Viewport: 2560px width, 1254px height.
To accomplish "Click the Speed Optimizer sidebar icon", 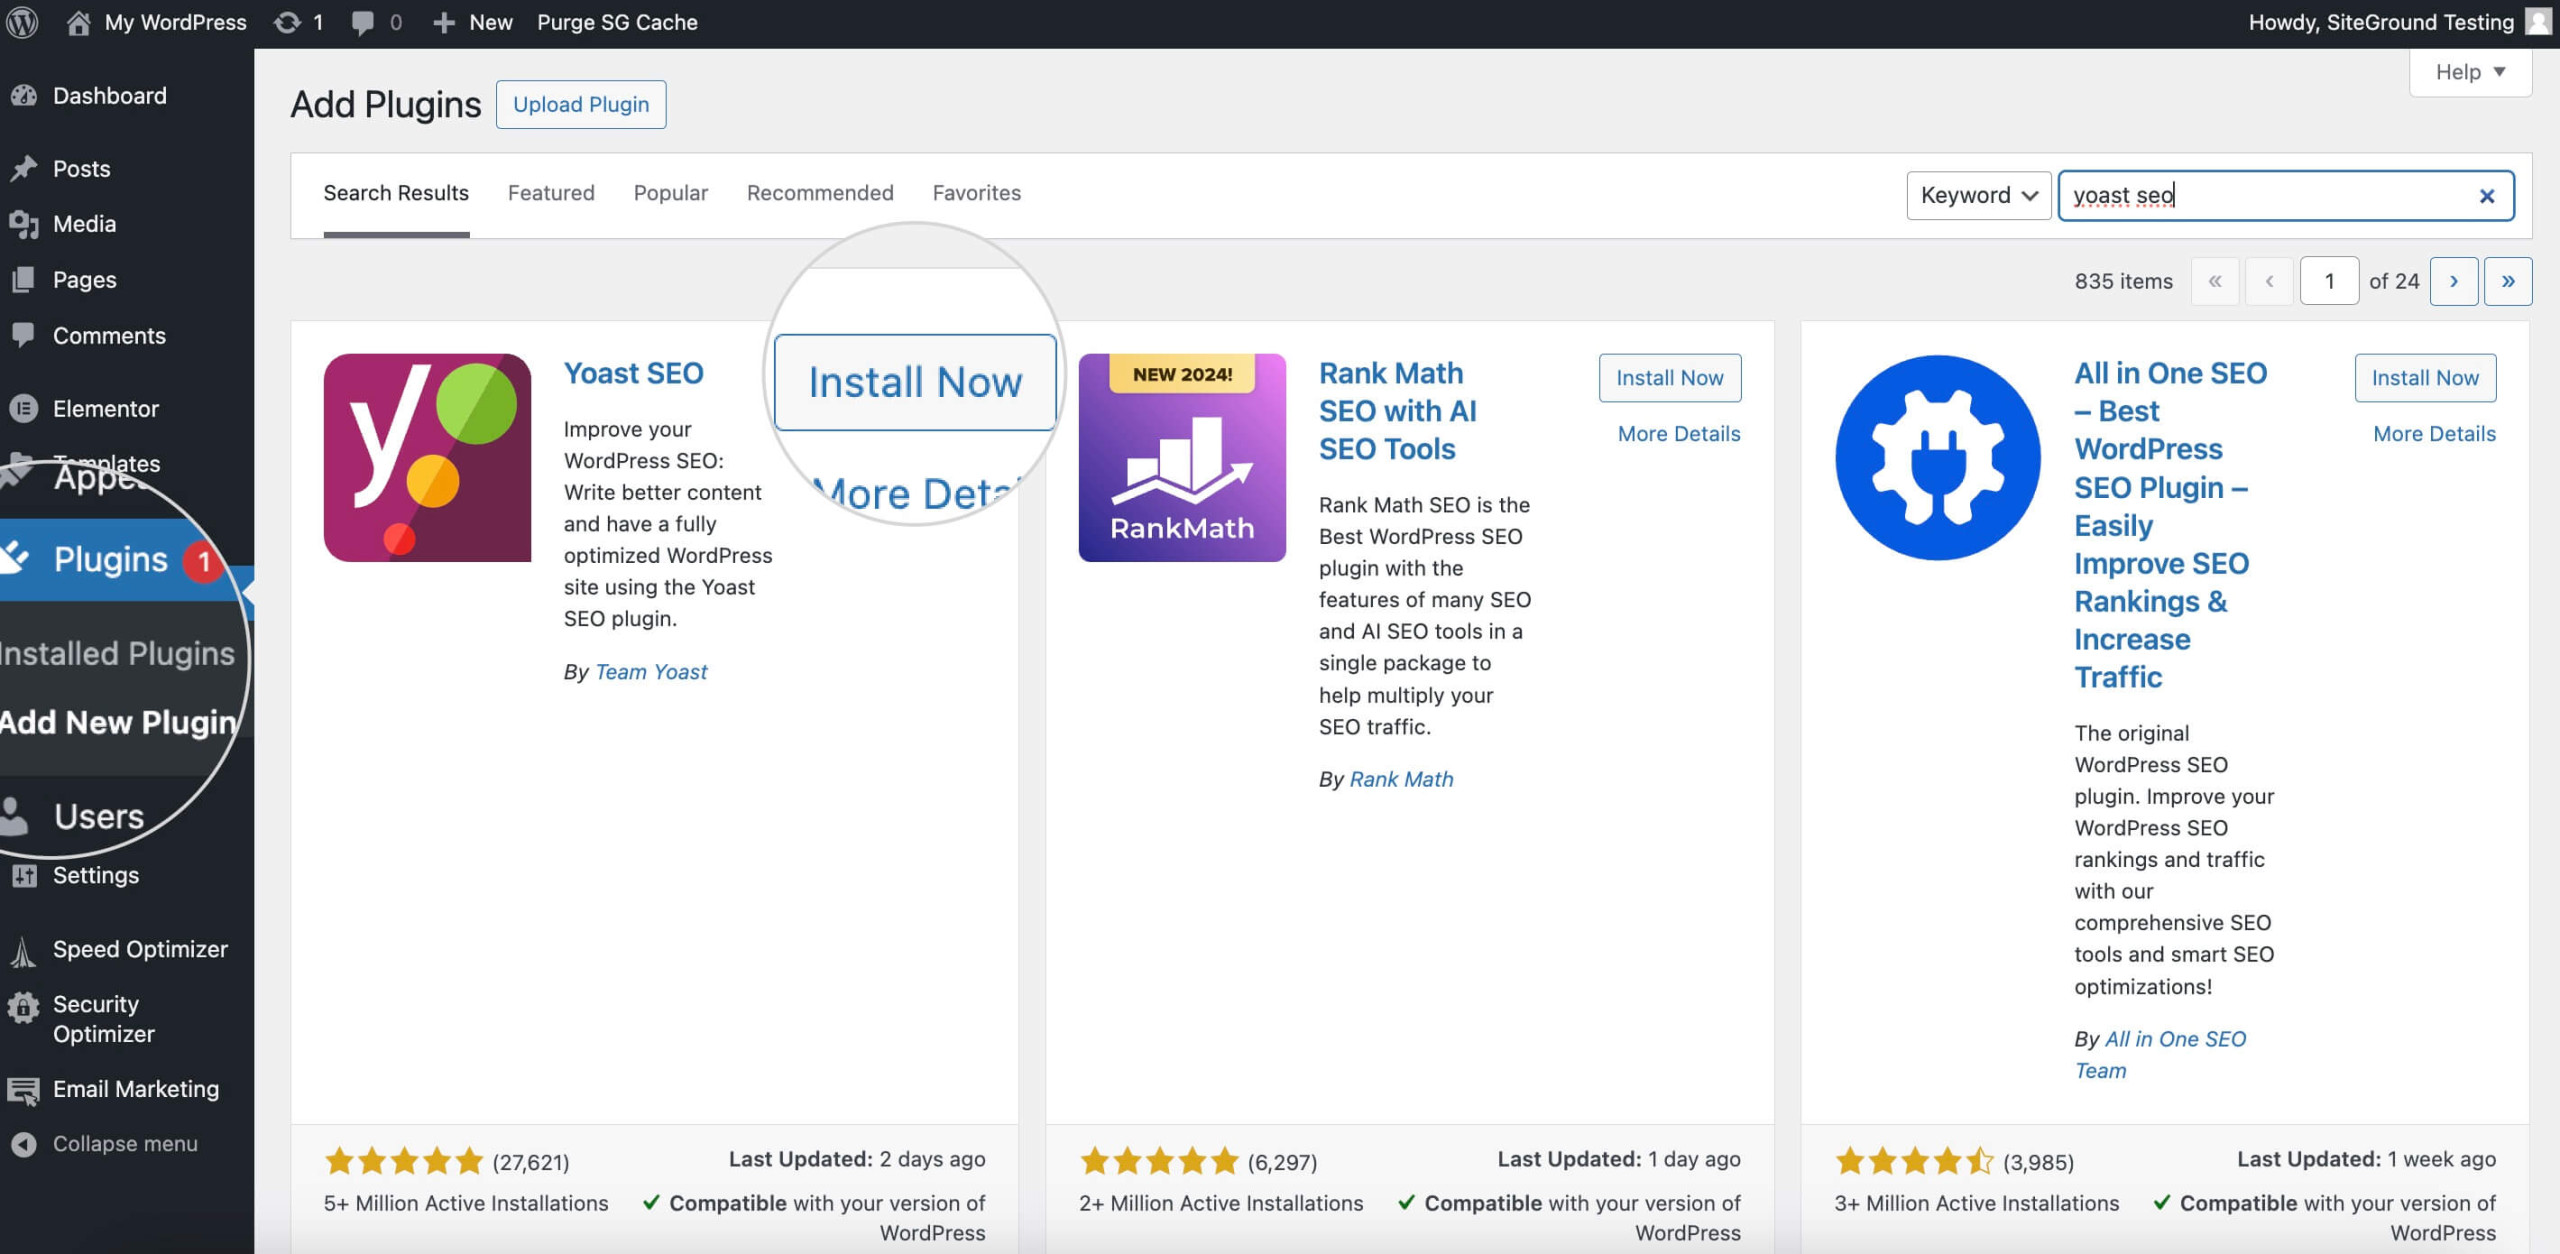I will coord(24,947).
